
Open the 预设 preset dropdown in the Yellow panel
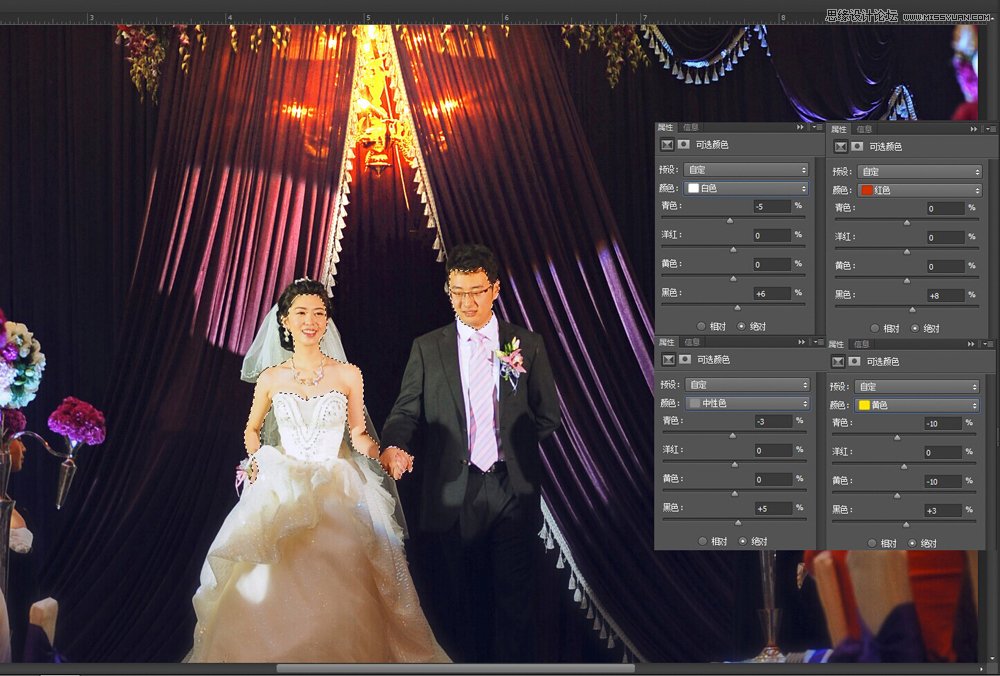917,386
